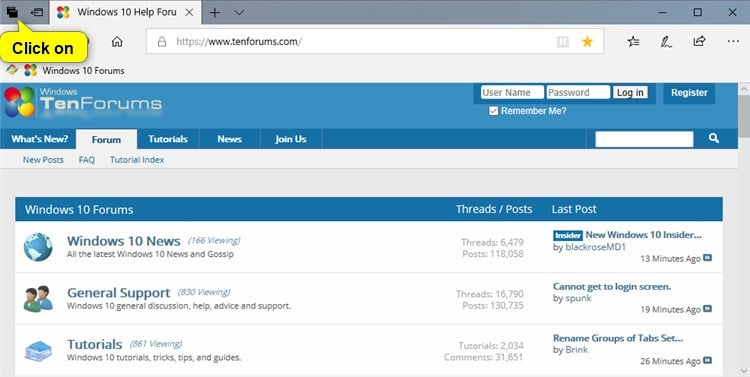The height and width of the screenshot is (377, 750).
Task: Focus the Password field
Action: click(x=578, y=92)
